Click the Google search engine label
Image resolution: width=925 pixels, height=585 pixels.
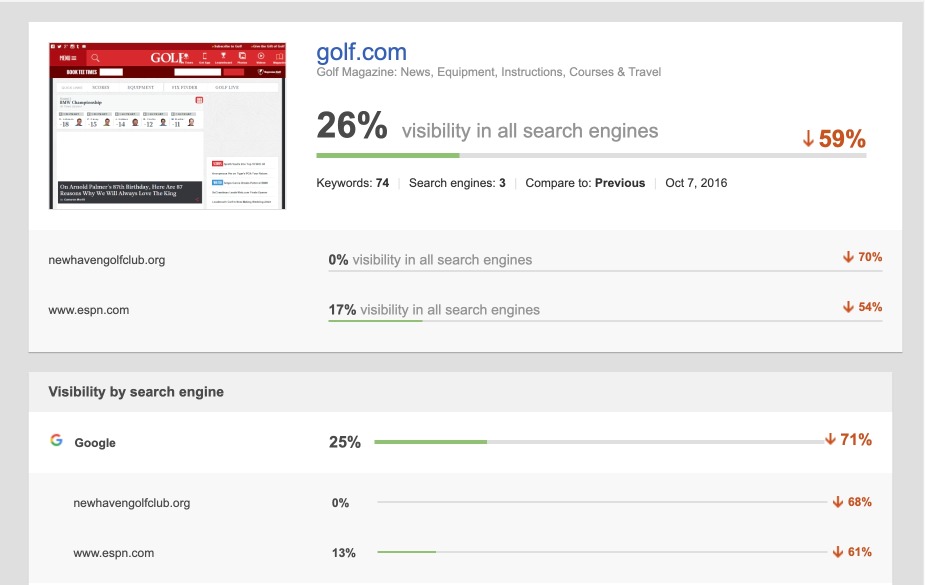coord(95,443)
